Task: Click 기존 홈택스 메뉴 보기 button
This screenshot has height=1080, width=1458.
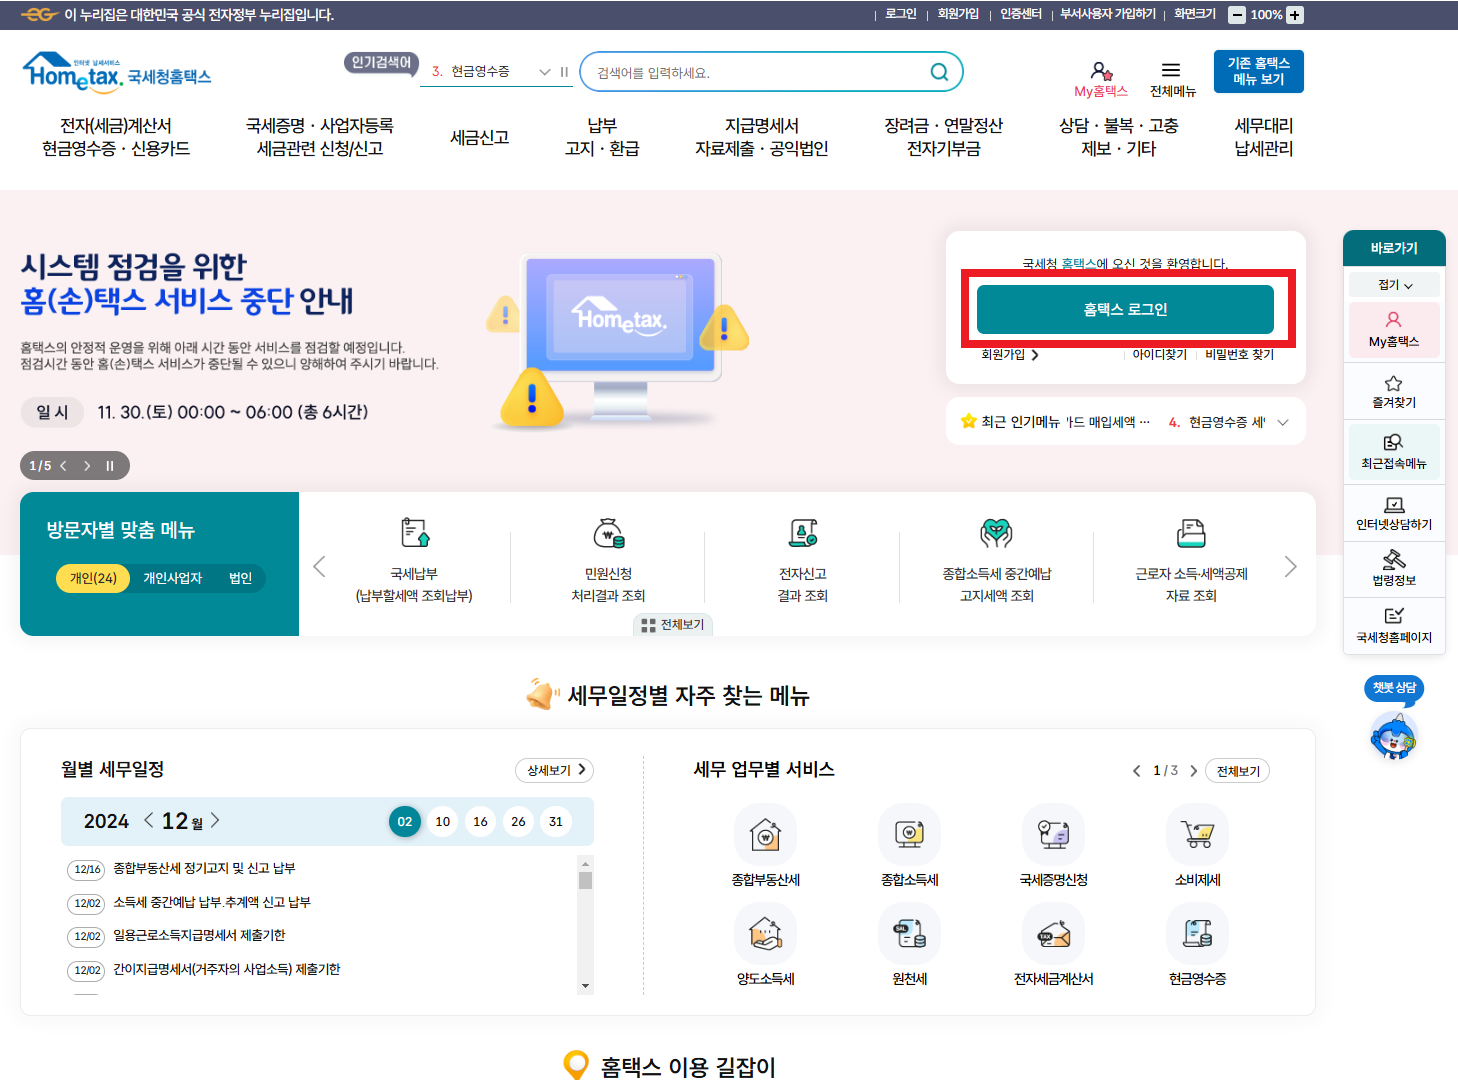Action: click(x=1259, y=71)
